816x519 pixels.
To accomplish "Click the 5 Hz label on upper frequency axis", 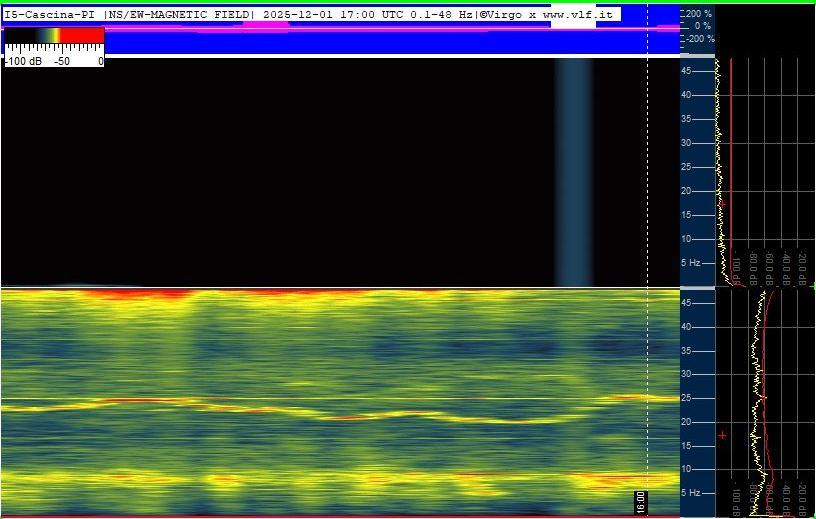I will [x=691, y=263].
